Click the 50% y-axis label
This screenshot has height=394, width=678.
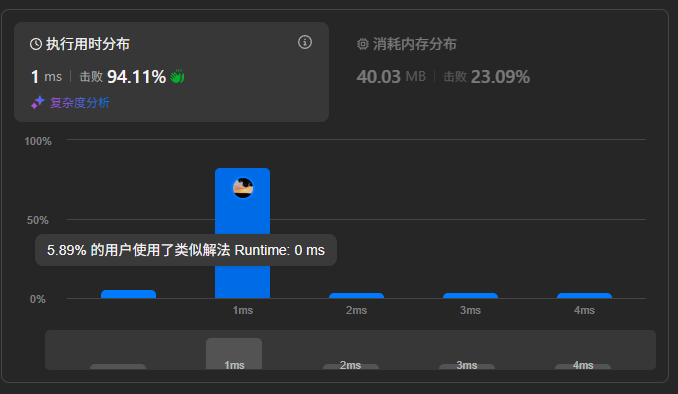click(38, 220)
